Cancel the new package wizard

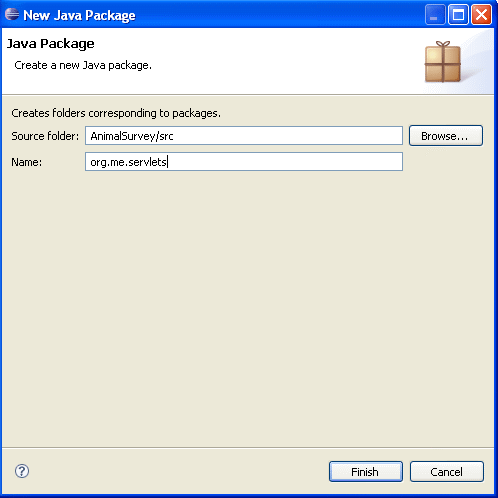click(447, 472)
